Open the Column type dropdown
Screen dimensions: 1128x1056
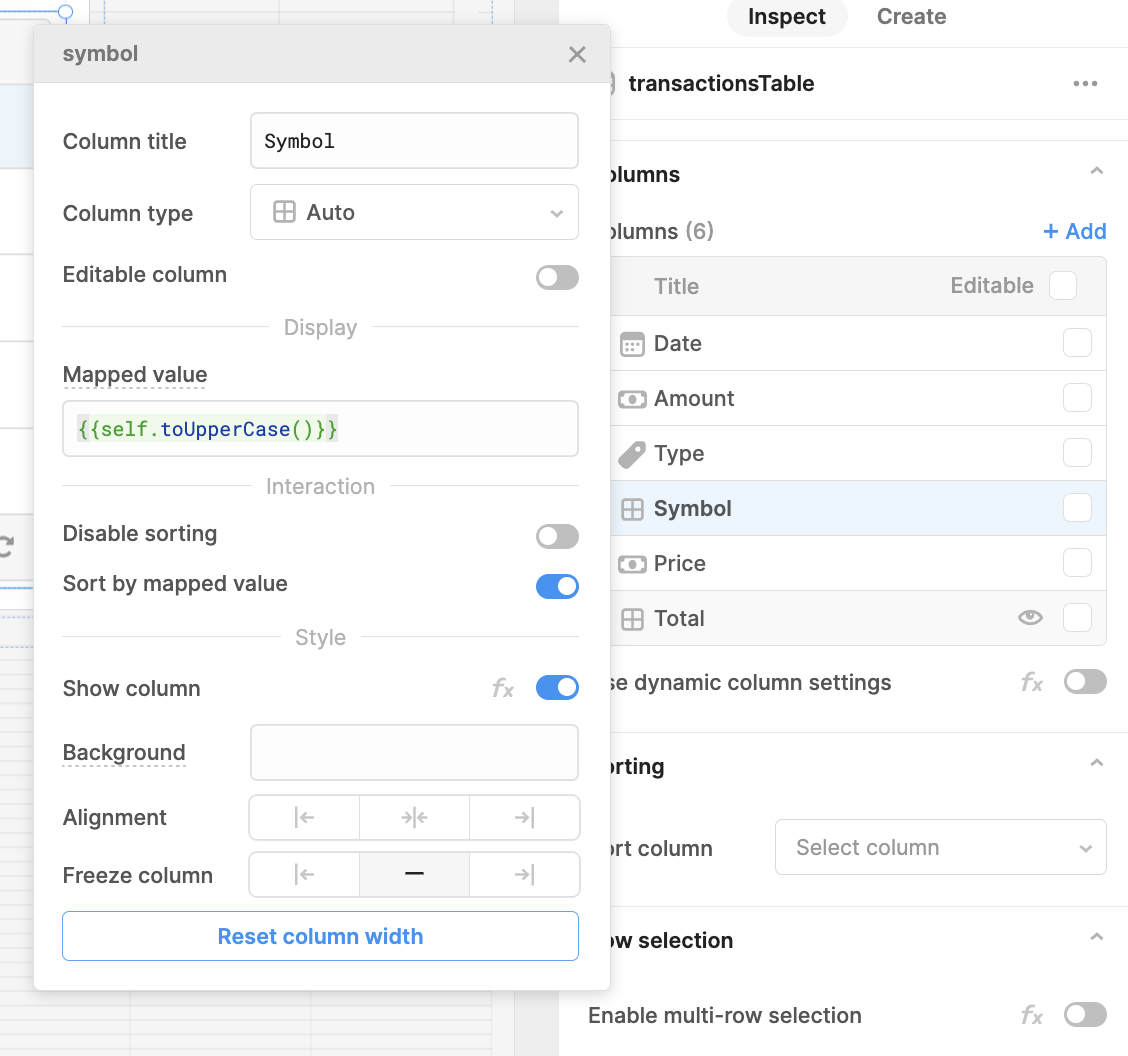[x=414, y=212]
